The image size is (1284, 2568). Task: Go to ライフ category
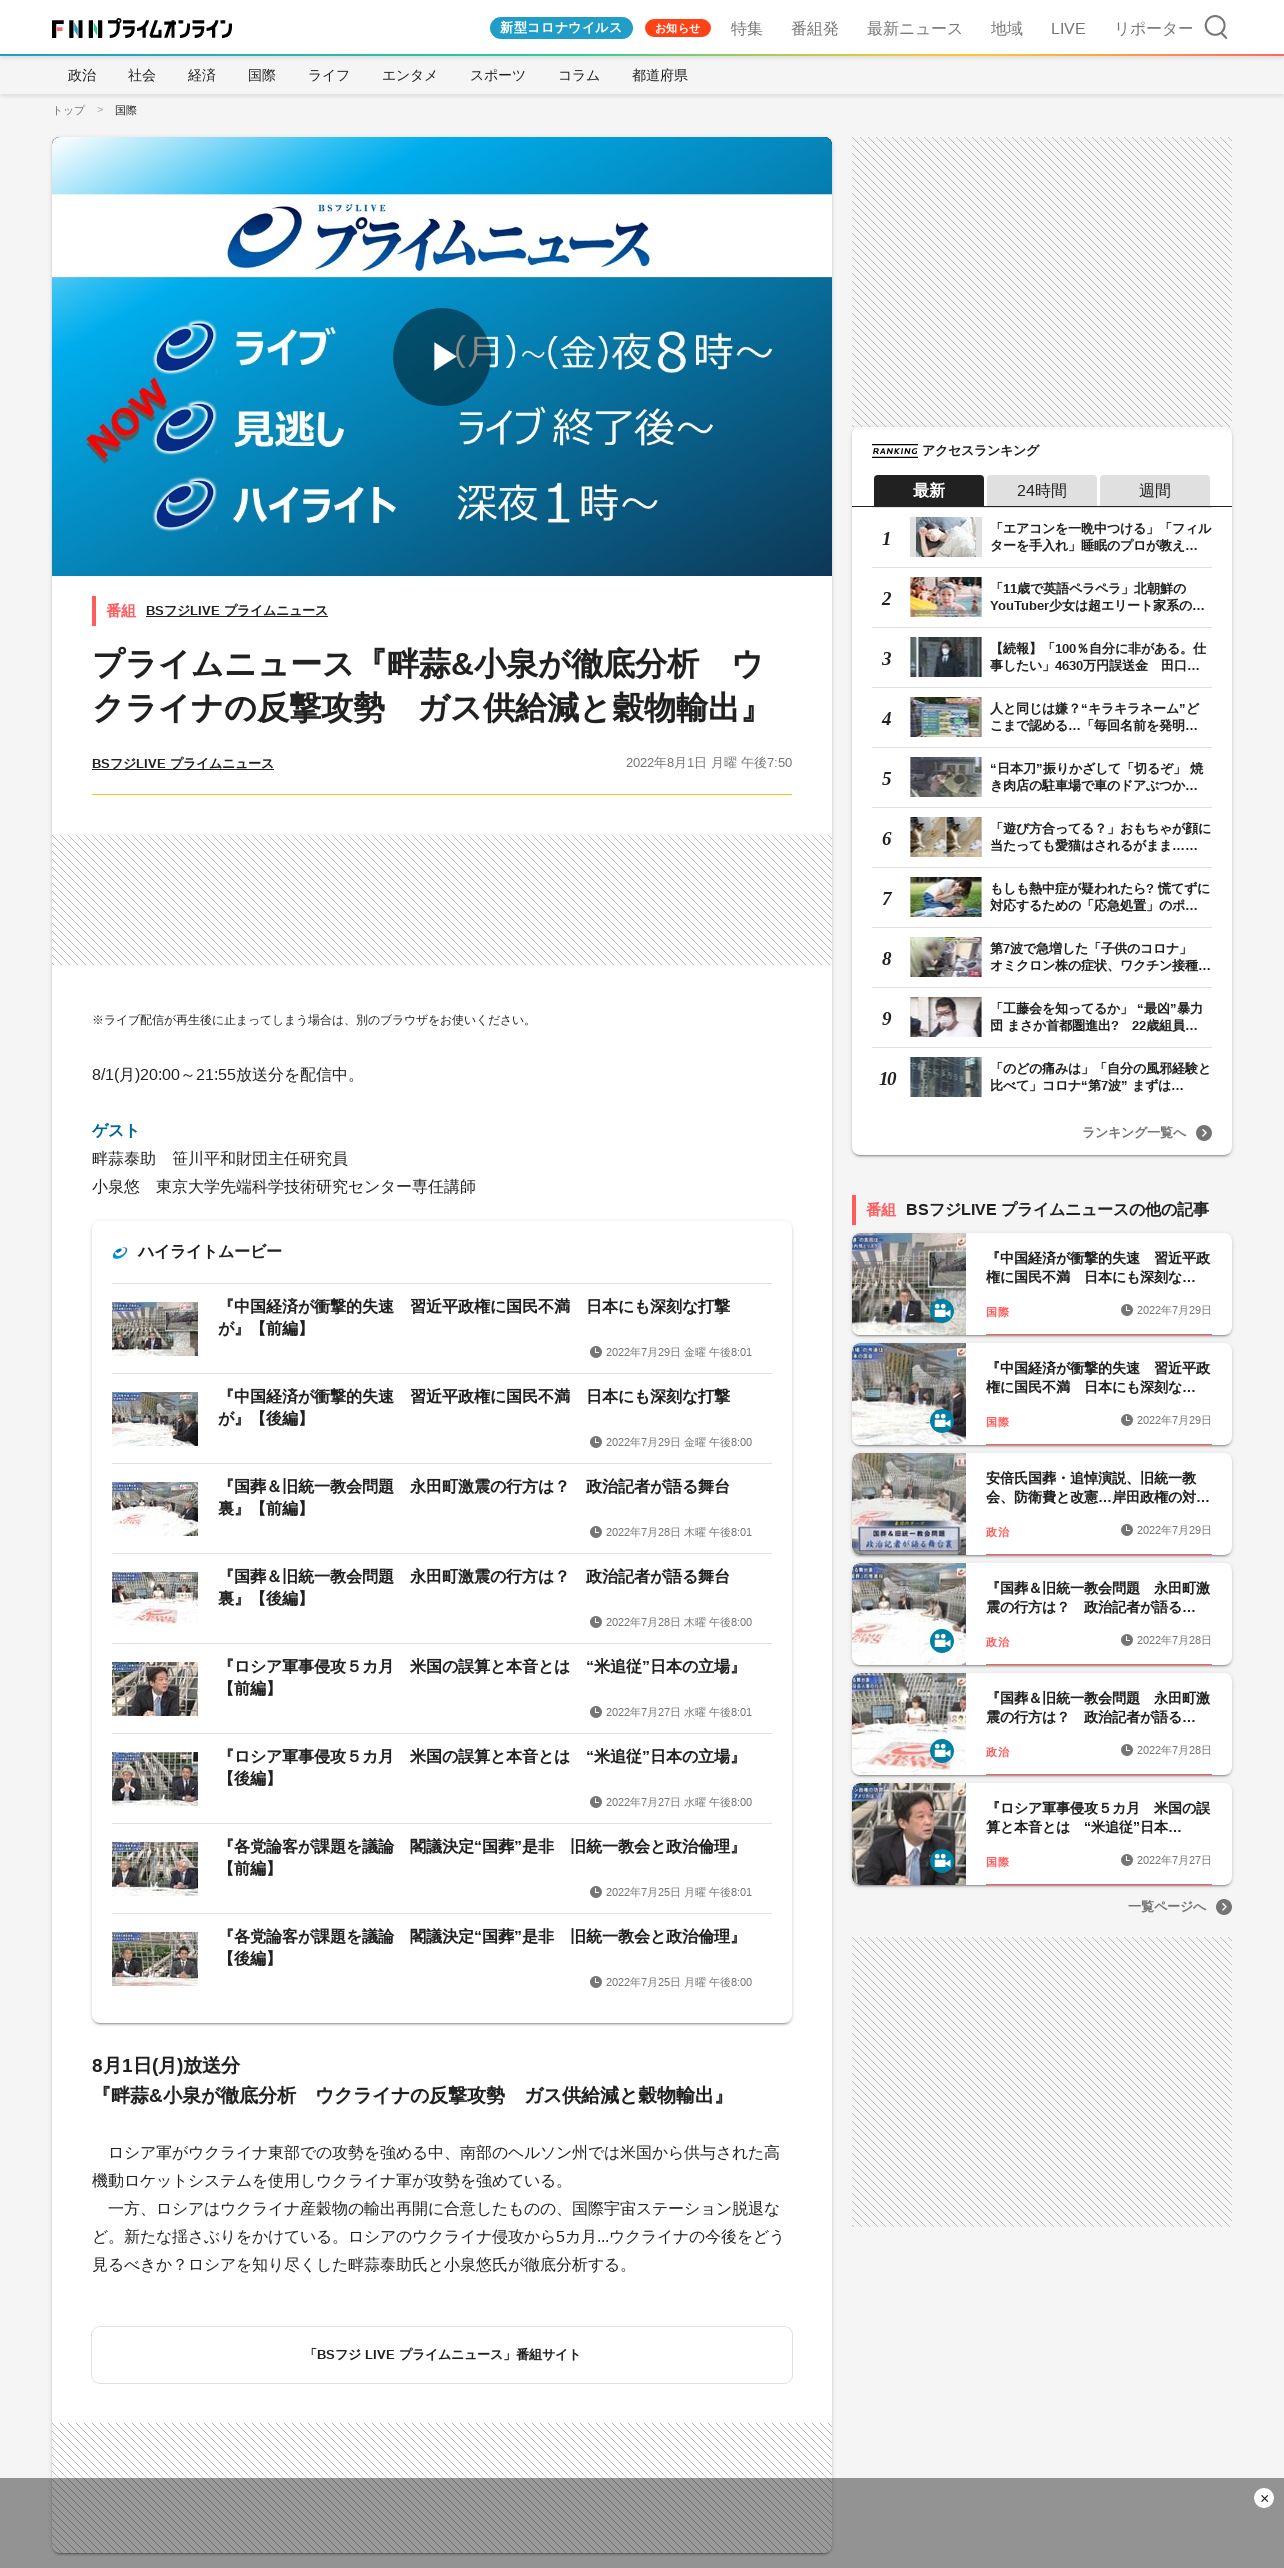(x=329, y=75)
